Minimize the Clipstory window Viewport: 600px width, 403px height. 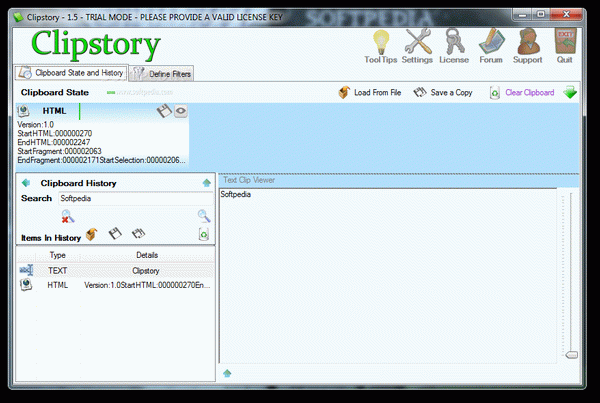[522, 15]
